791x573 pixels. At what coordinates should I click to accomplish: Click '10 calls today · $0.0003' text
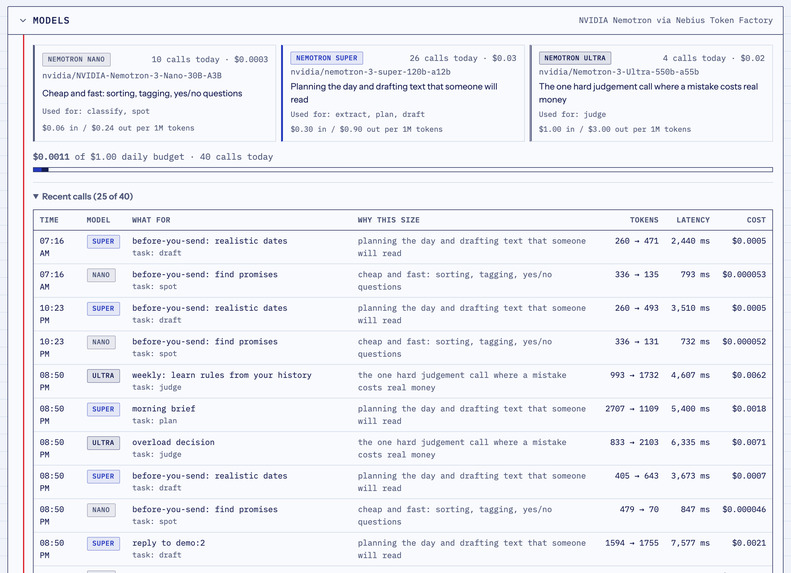coord(210,60)
